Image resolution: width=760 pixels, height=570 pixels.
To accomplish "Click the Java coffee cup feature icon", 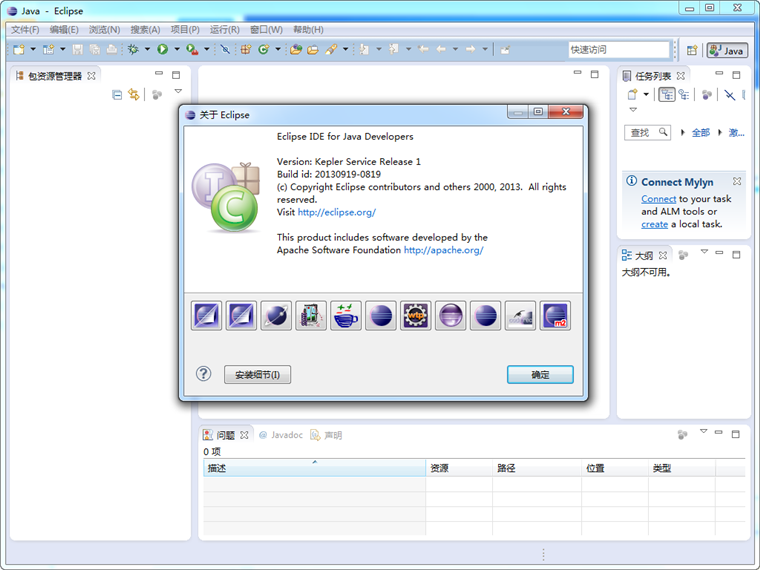I will point(346,316).
